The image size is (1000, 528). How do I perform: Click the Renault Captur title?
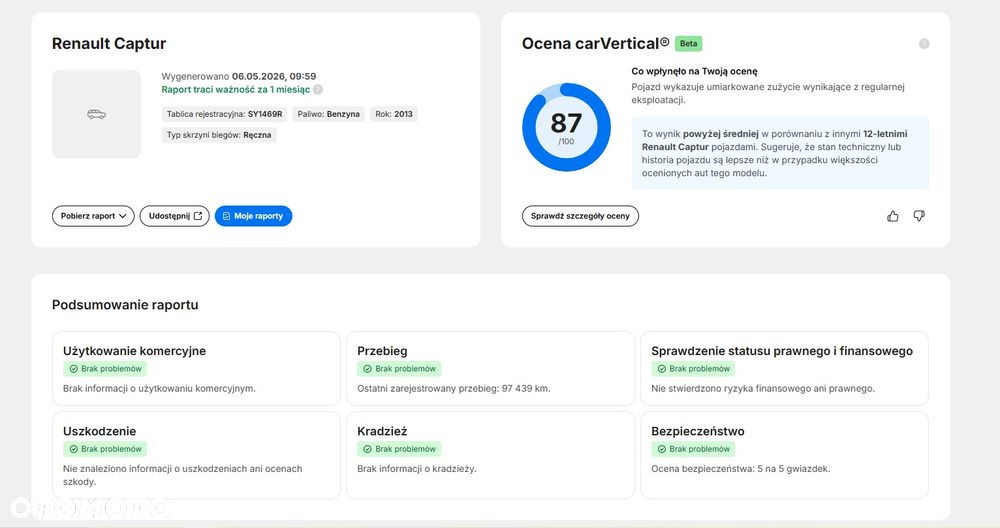pyautogui.click(x=109, y=43)
